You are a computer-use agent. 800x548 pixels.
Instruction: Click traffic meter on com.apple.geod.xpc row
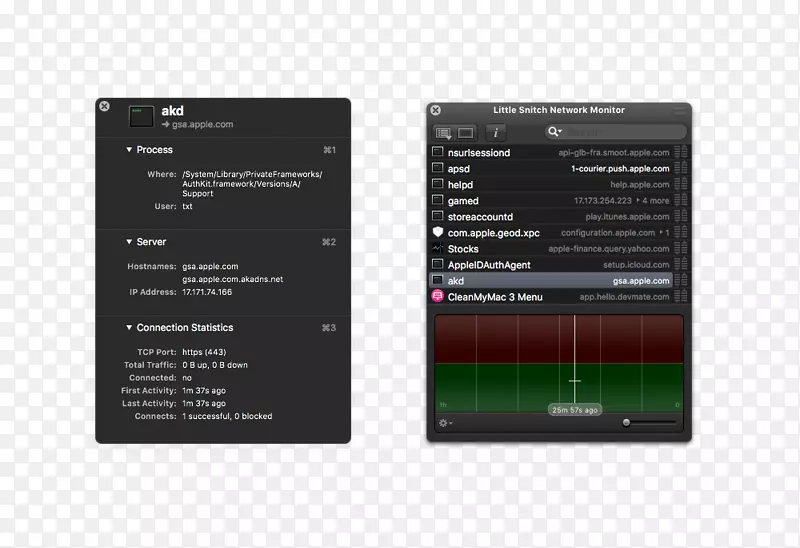681,233
